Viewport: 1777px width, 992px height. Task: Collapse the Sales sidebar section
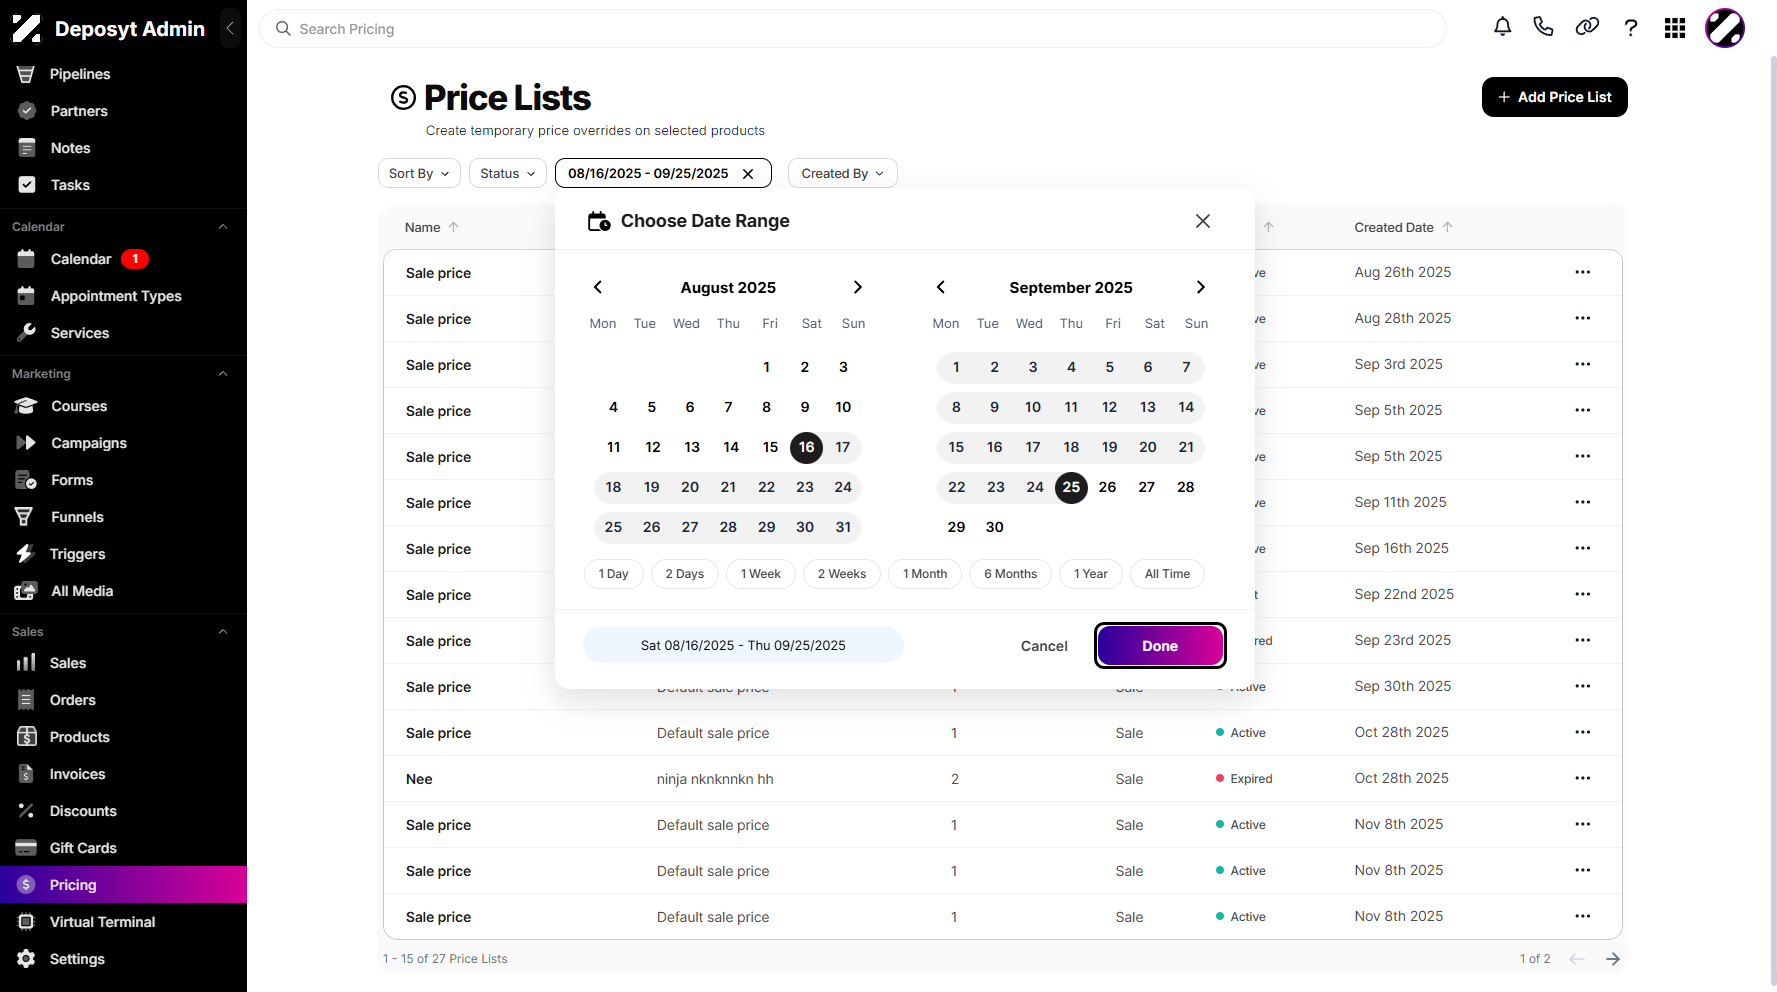pyautogui.click(x=223, y=632)
